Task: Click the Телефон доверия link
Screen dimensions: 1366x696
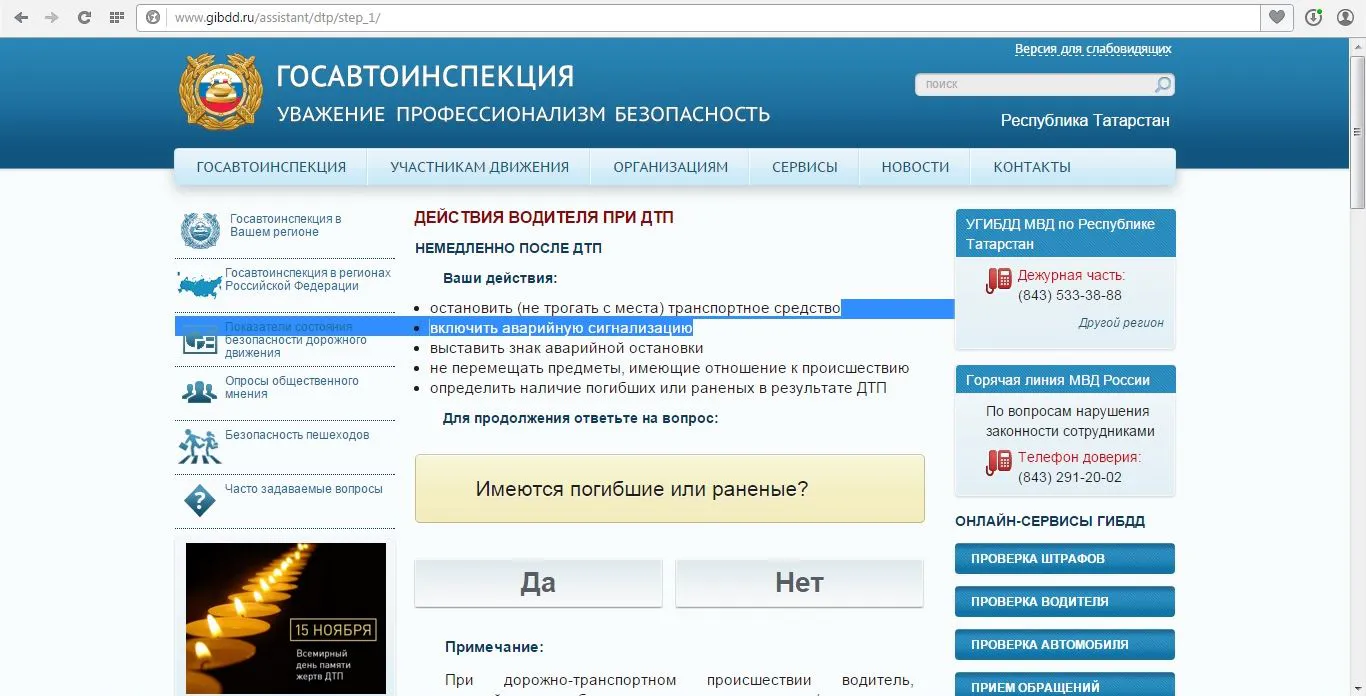Action: [x=1079, y=457]
